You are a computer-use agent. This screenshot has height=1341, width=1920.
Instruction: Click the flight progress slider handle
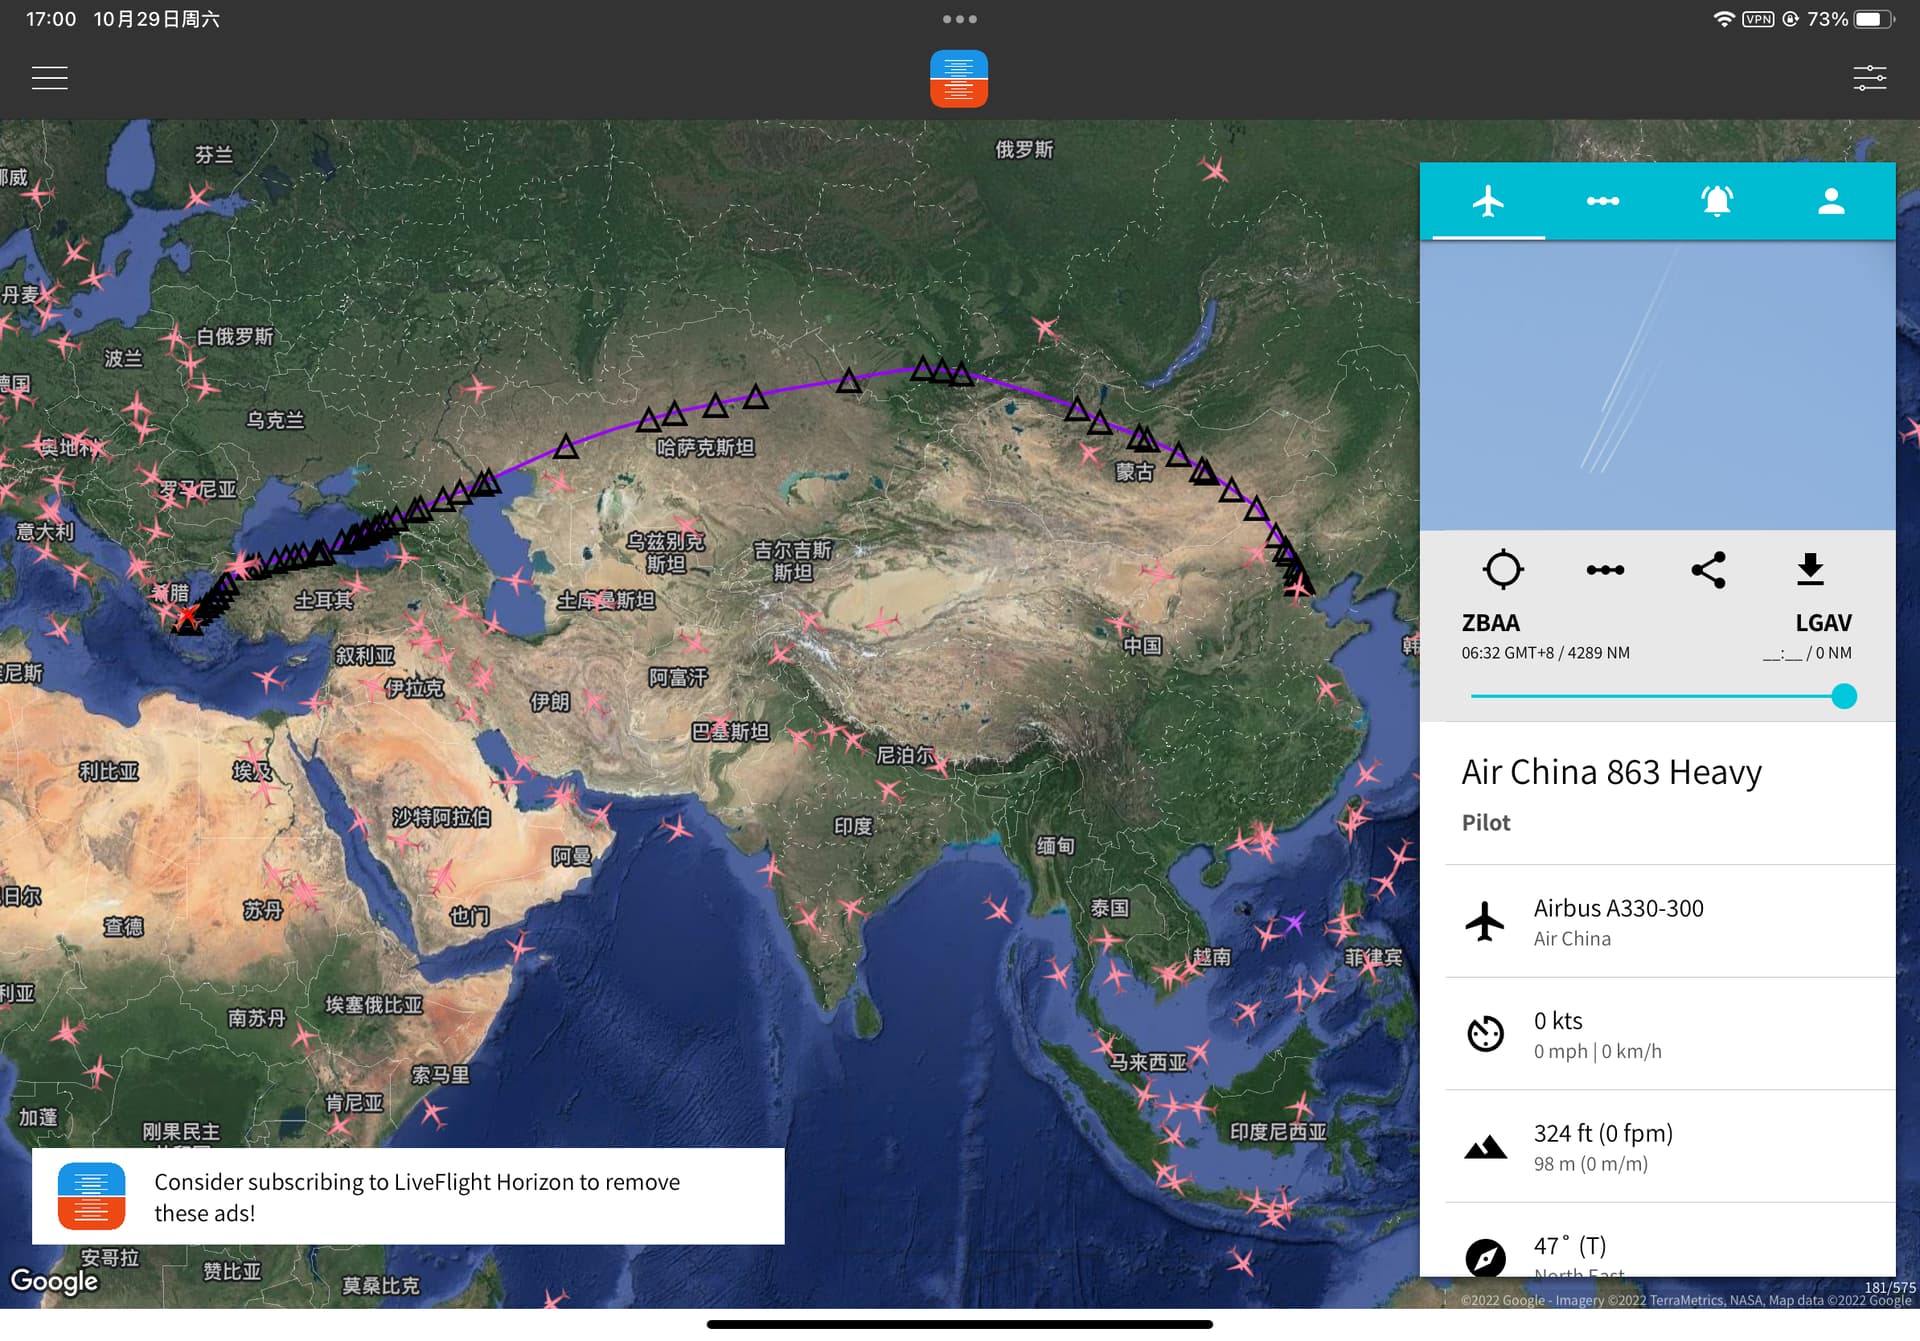tap(1844, 696)
